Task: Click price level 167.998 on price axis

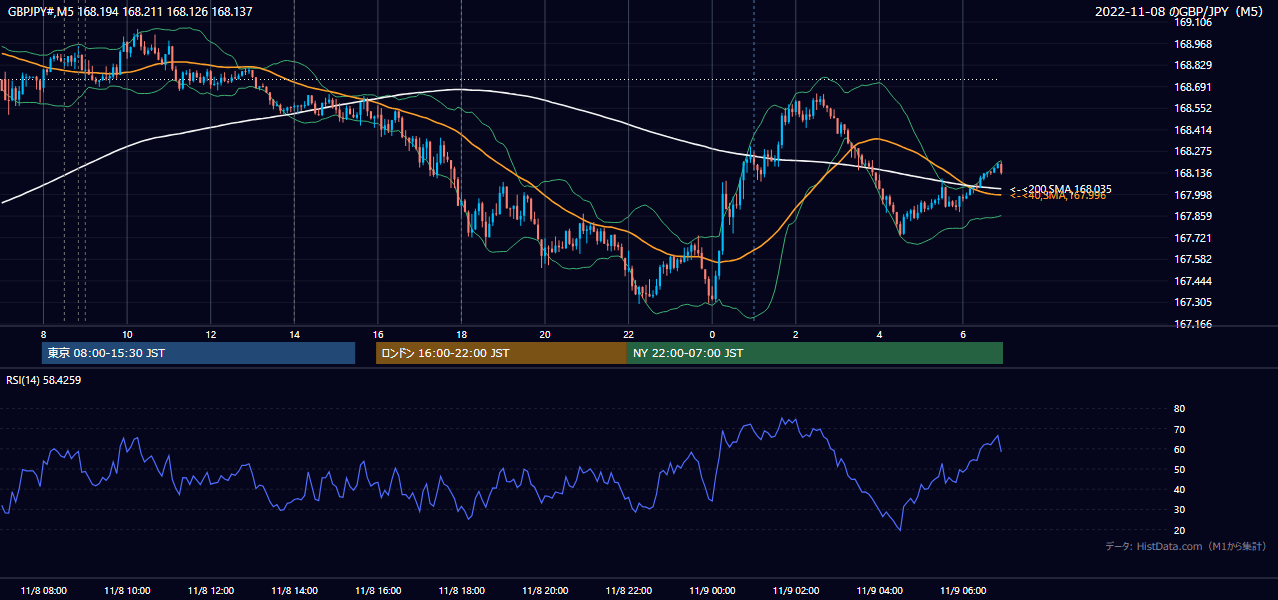Action: pyautogui.click(x=1193, y=195)
